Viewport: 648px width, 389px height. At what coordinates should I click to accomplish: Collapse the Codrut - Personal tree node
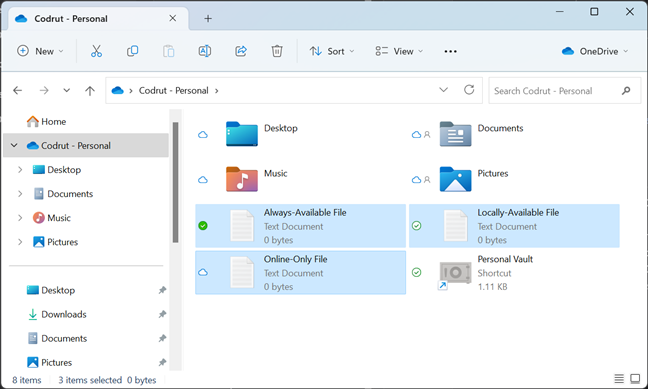pyautogui.click(x=14, y=146)
